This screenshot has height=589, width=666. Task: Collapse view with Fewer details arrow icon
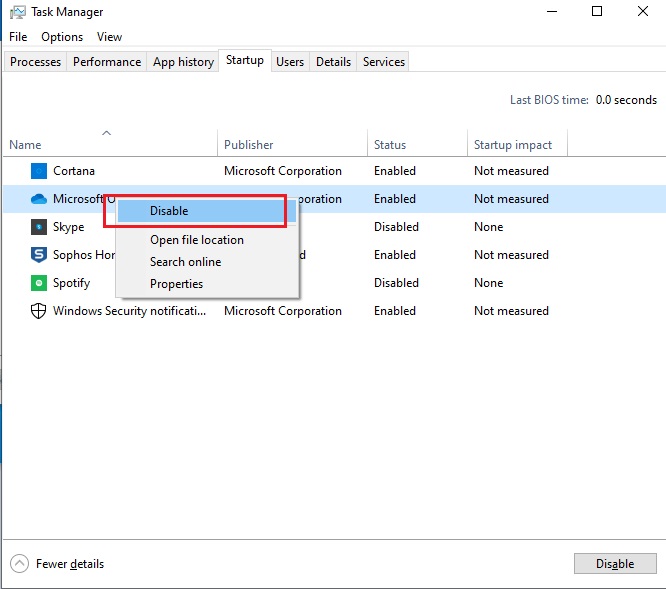(x=19, y=564)
